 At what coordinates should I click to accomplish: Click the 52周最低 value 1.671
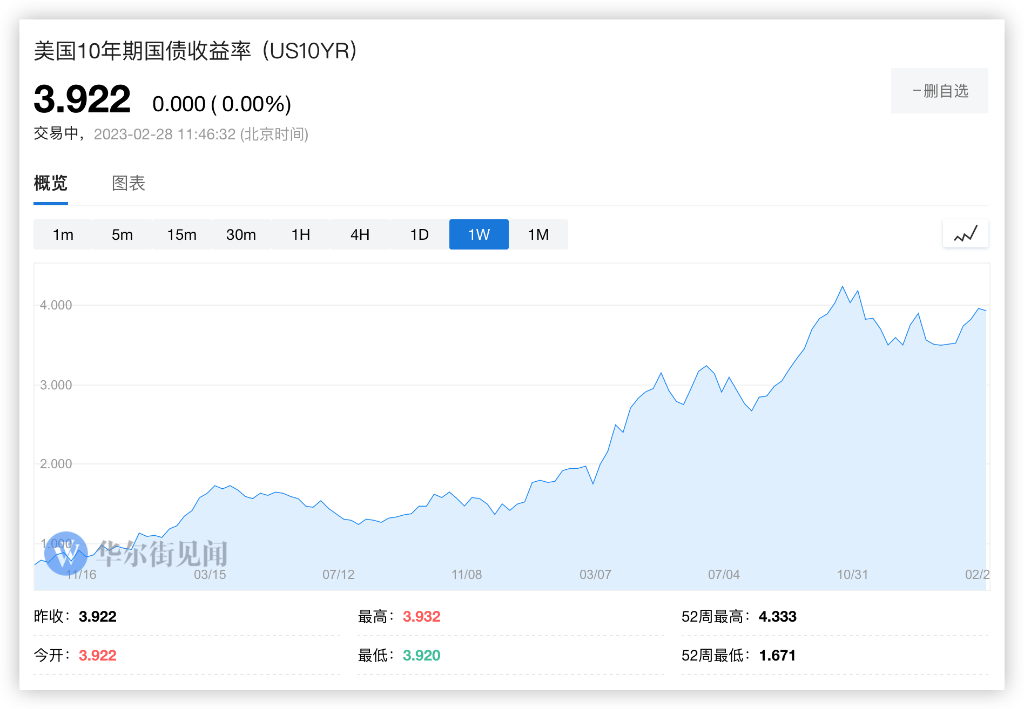click(777, 655)
